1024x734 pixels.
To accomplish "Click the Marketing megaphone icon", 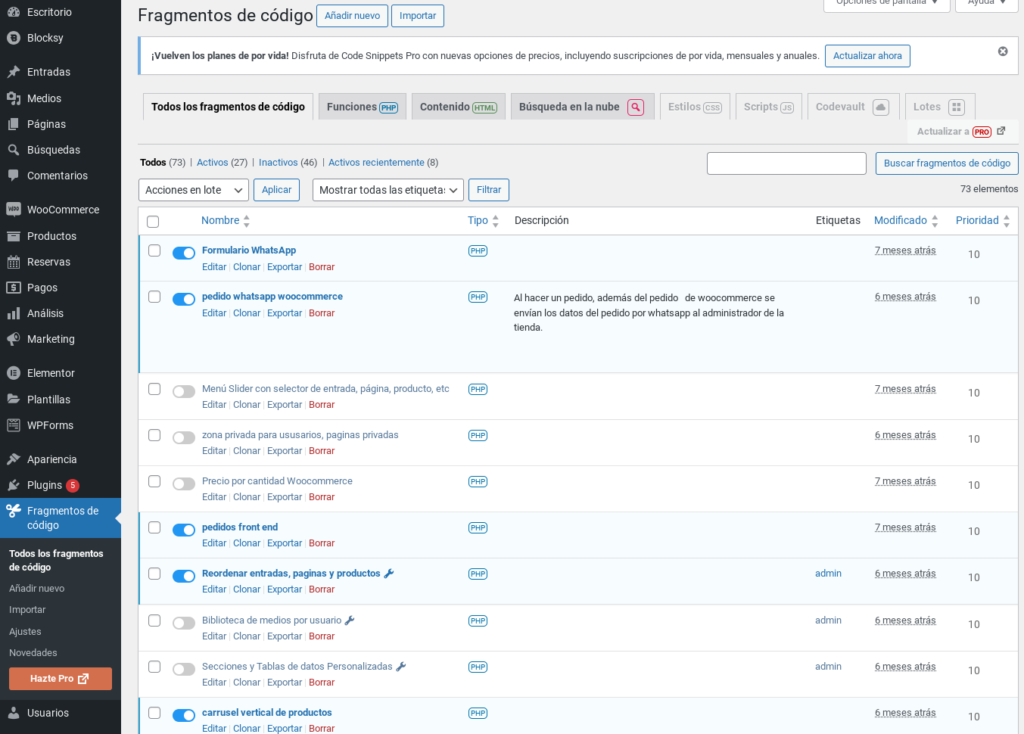I will pos(13,339).
